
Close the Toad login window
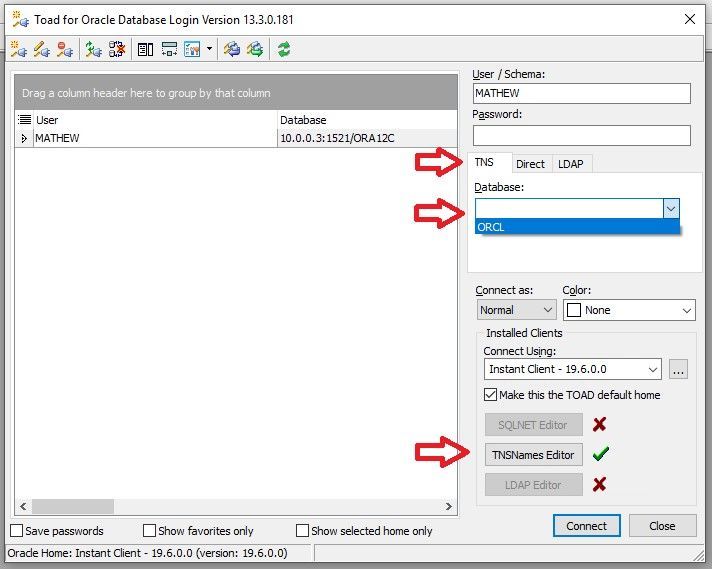pyautogui.click(x=690, y=19)
